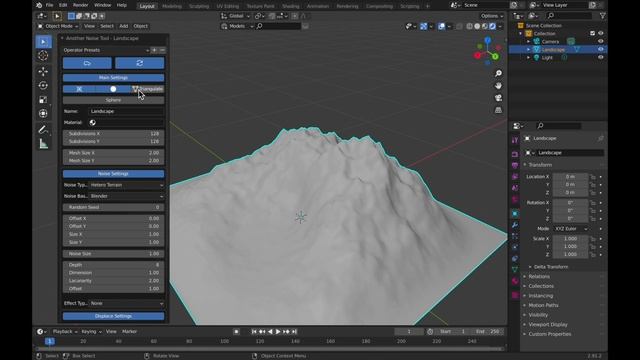Toggle camera view with the camera icon
The width and height of the screenshot is (640, 360).
click(498, 98)
